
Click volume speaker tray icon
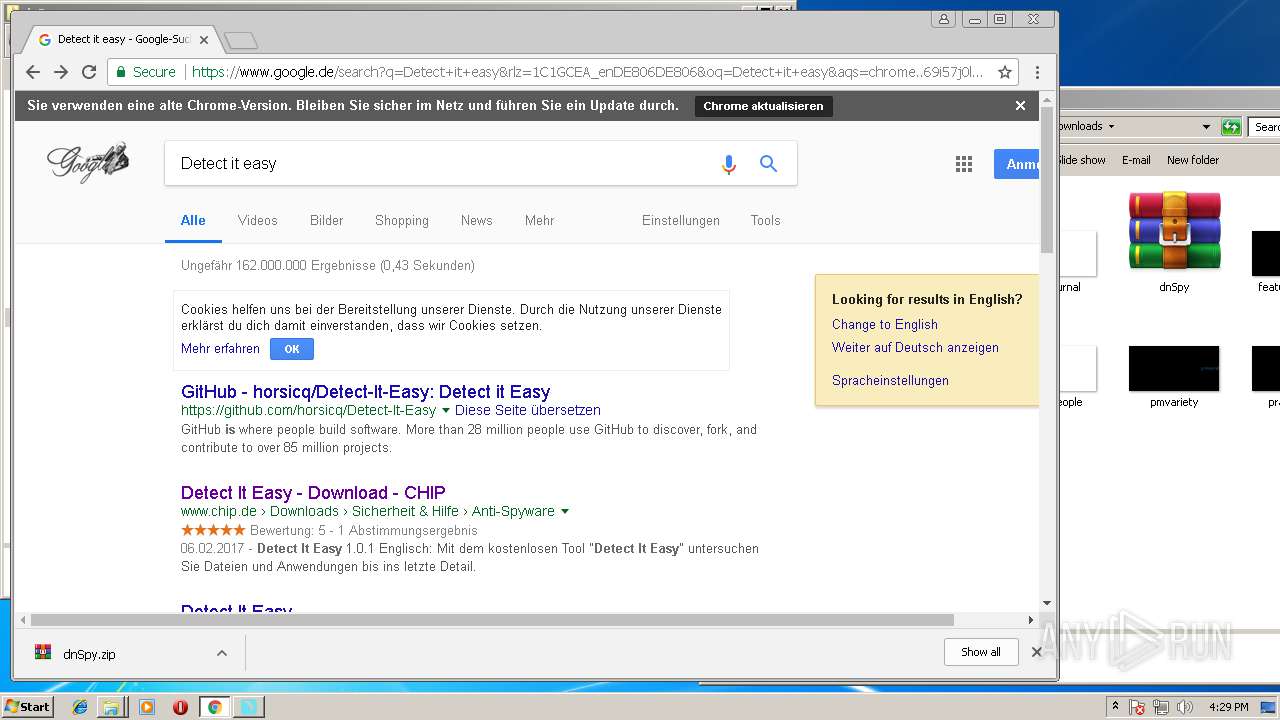1186,707
